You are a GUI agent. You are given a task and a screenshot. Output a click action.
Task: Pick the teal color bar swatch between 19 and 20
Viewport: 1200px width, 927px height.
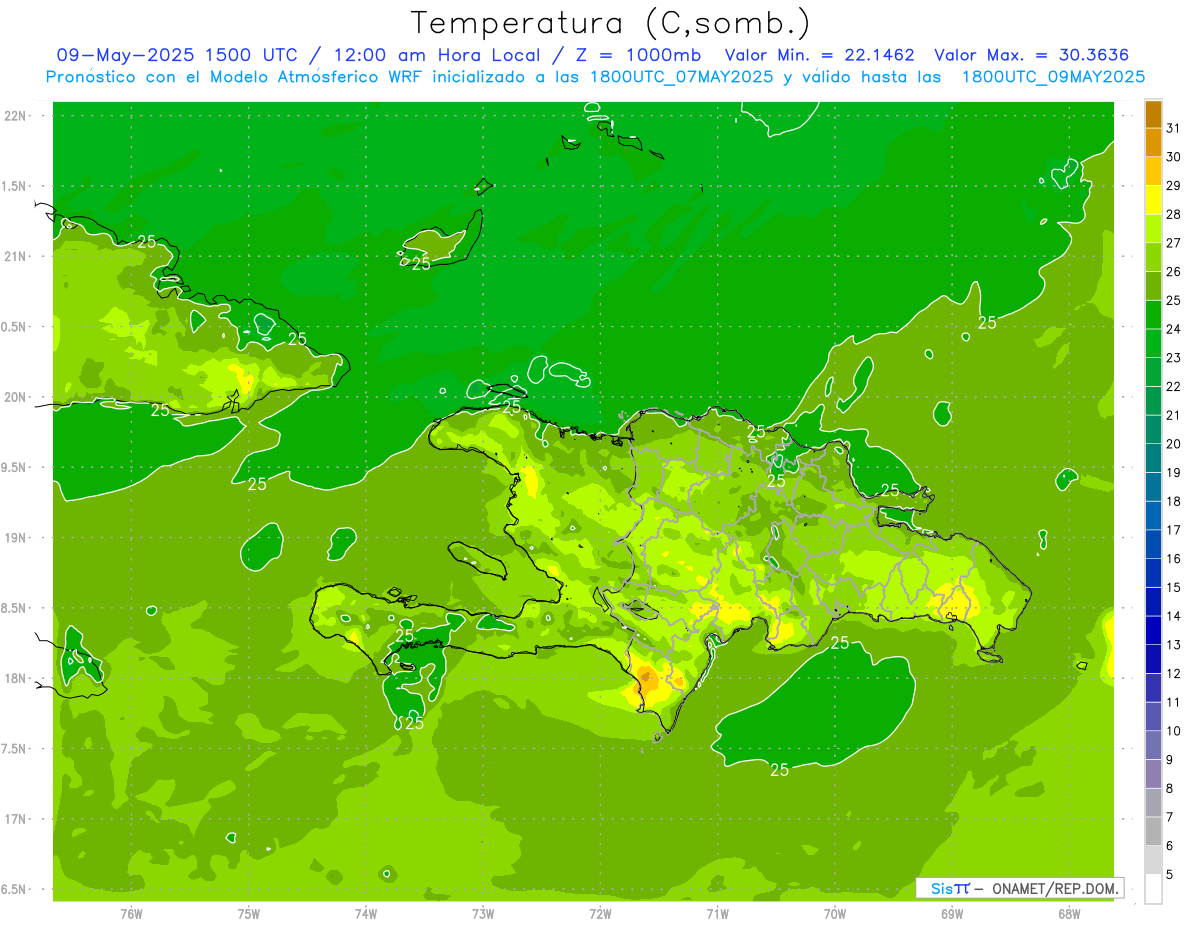click(1153, 459)
